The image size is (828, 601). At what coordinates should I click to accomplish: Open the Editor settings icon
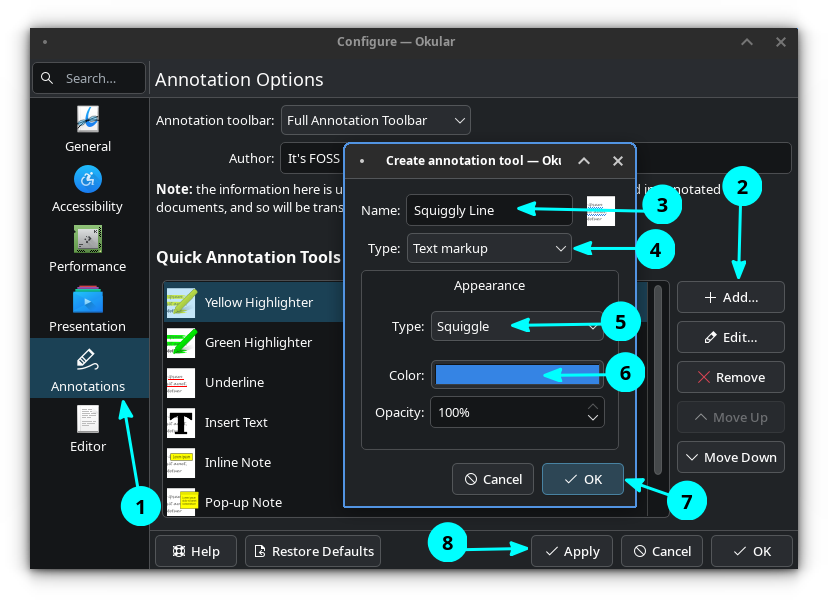88,419
